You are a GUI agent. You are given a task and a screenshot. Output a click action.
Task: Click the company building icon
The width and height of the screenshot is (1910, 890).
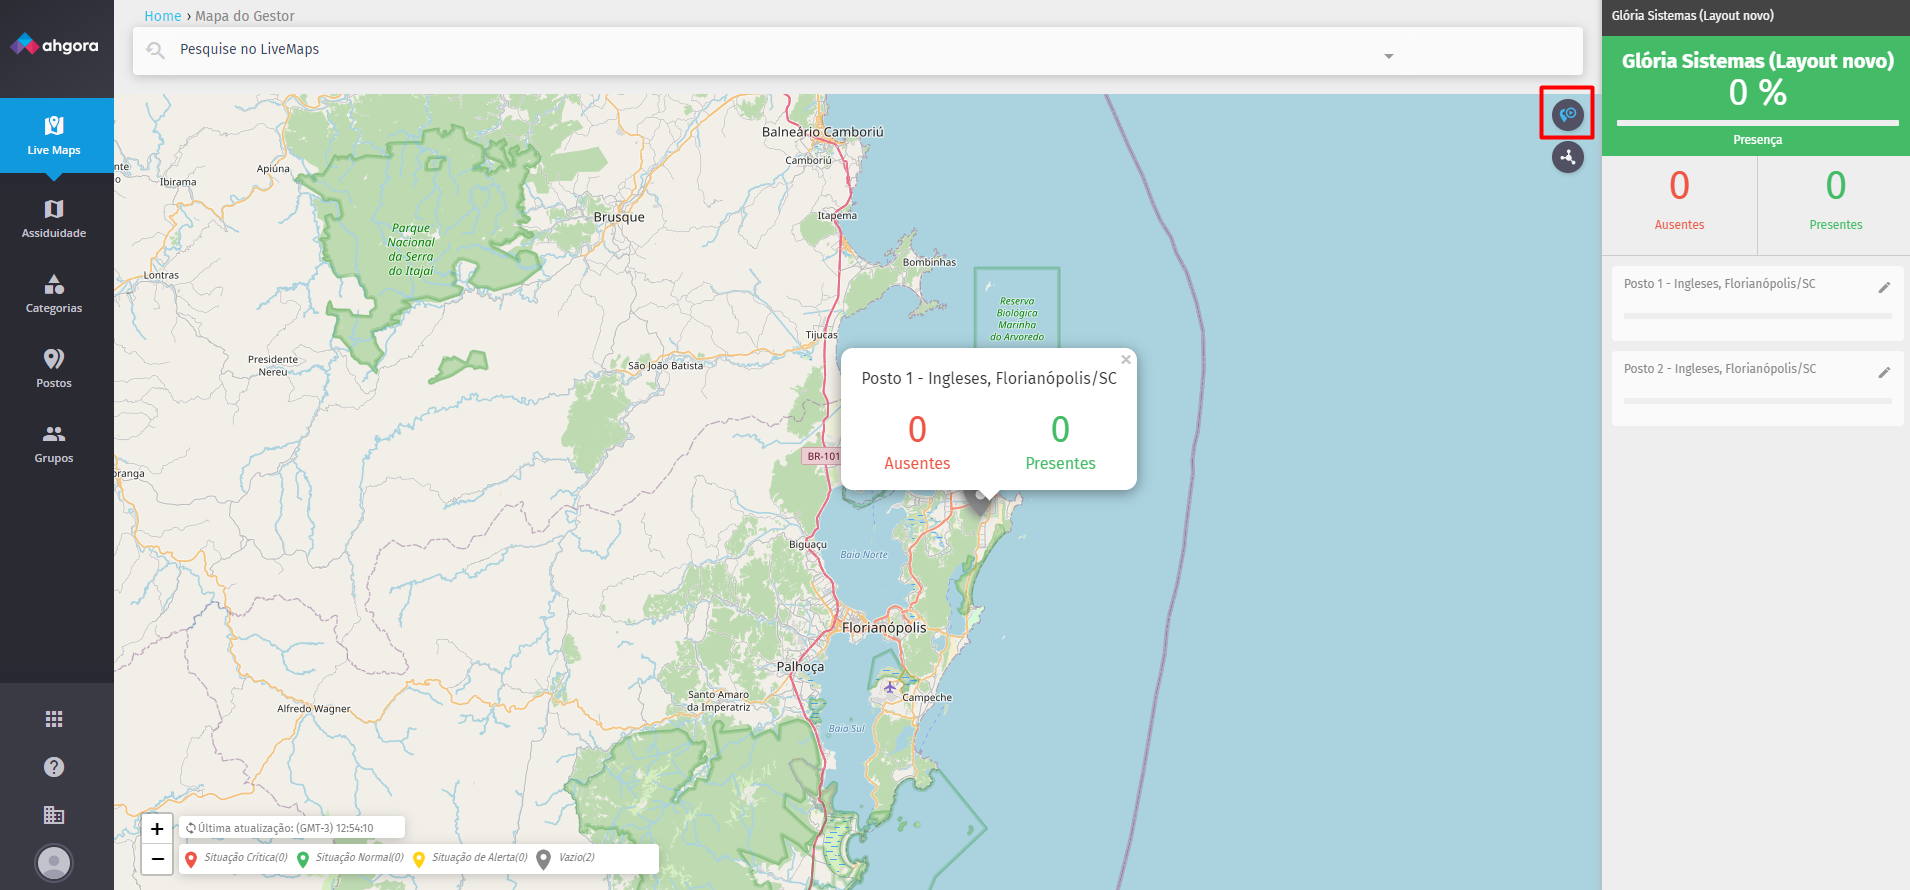(54, 815)
